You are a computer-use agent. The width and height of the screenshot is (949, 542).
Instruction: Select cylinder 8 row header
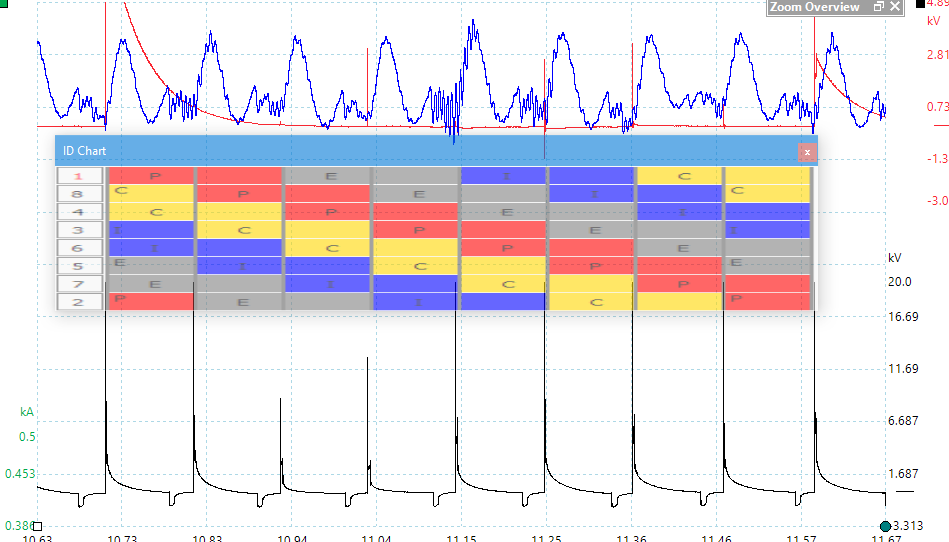[x=79, y=194]
